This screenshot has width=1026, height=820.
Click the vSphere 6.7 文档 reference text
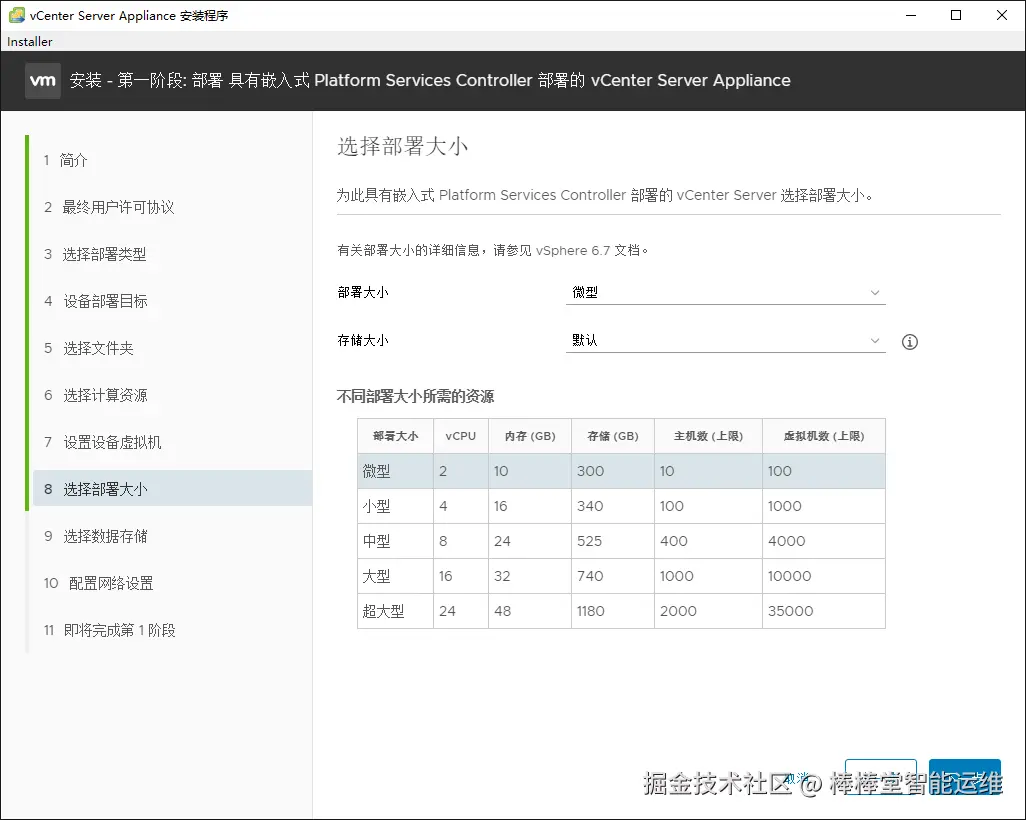click(588, 251)
